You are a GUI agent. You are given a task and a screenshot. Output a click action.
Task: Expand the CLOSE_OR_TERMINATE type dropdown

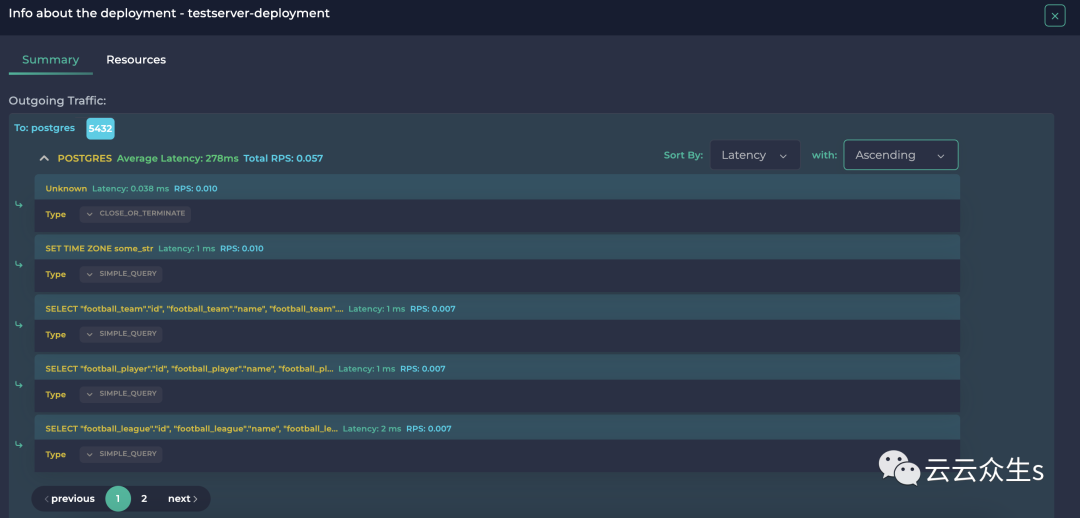click(x=135, y=214)
